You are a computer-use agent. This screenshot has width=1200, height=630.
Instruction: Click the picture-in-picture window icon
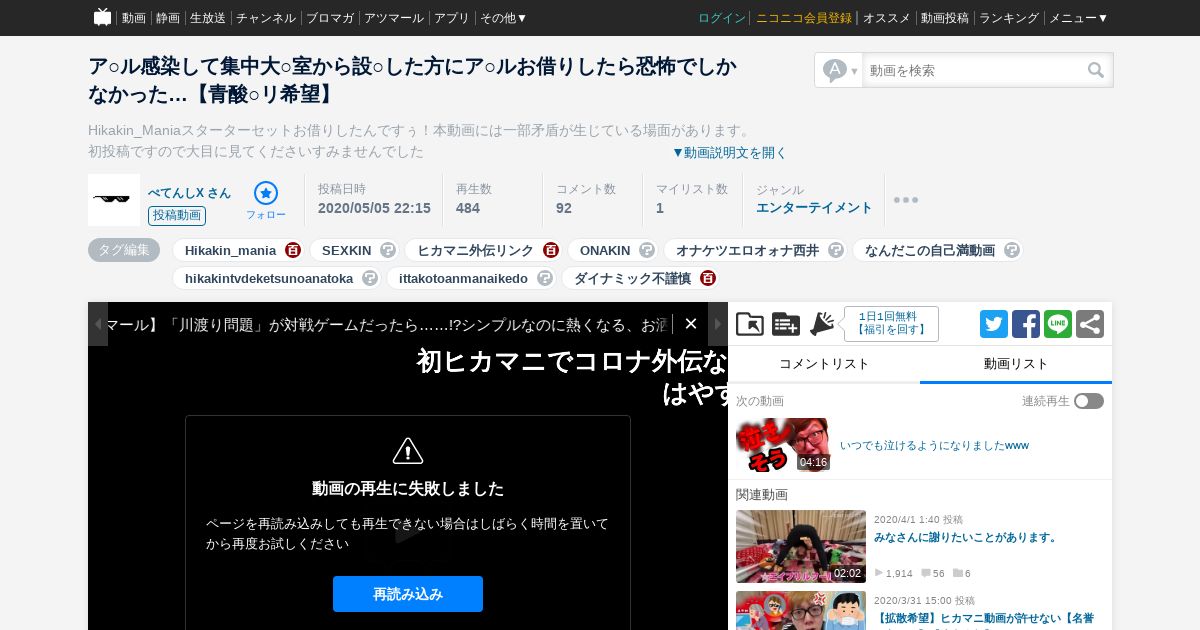tap(750, 324)
